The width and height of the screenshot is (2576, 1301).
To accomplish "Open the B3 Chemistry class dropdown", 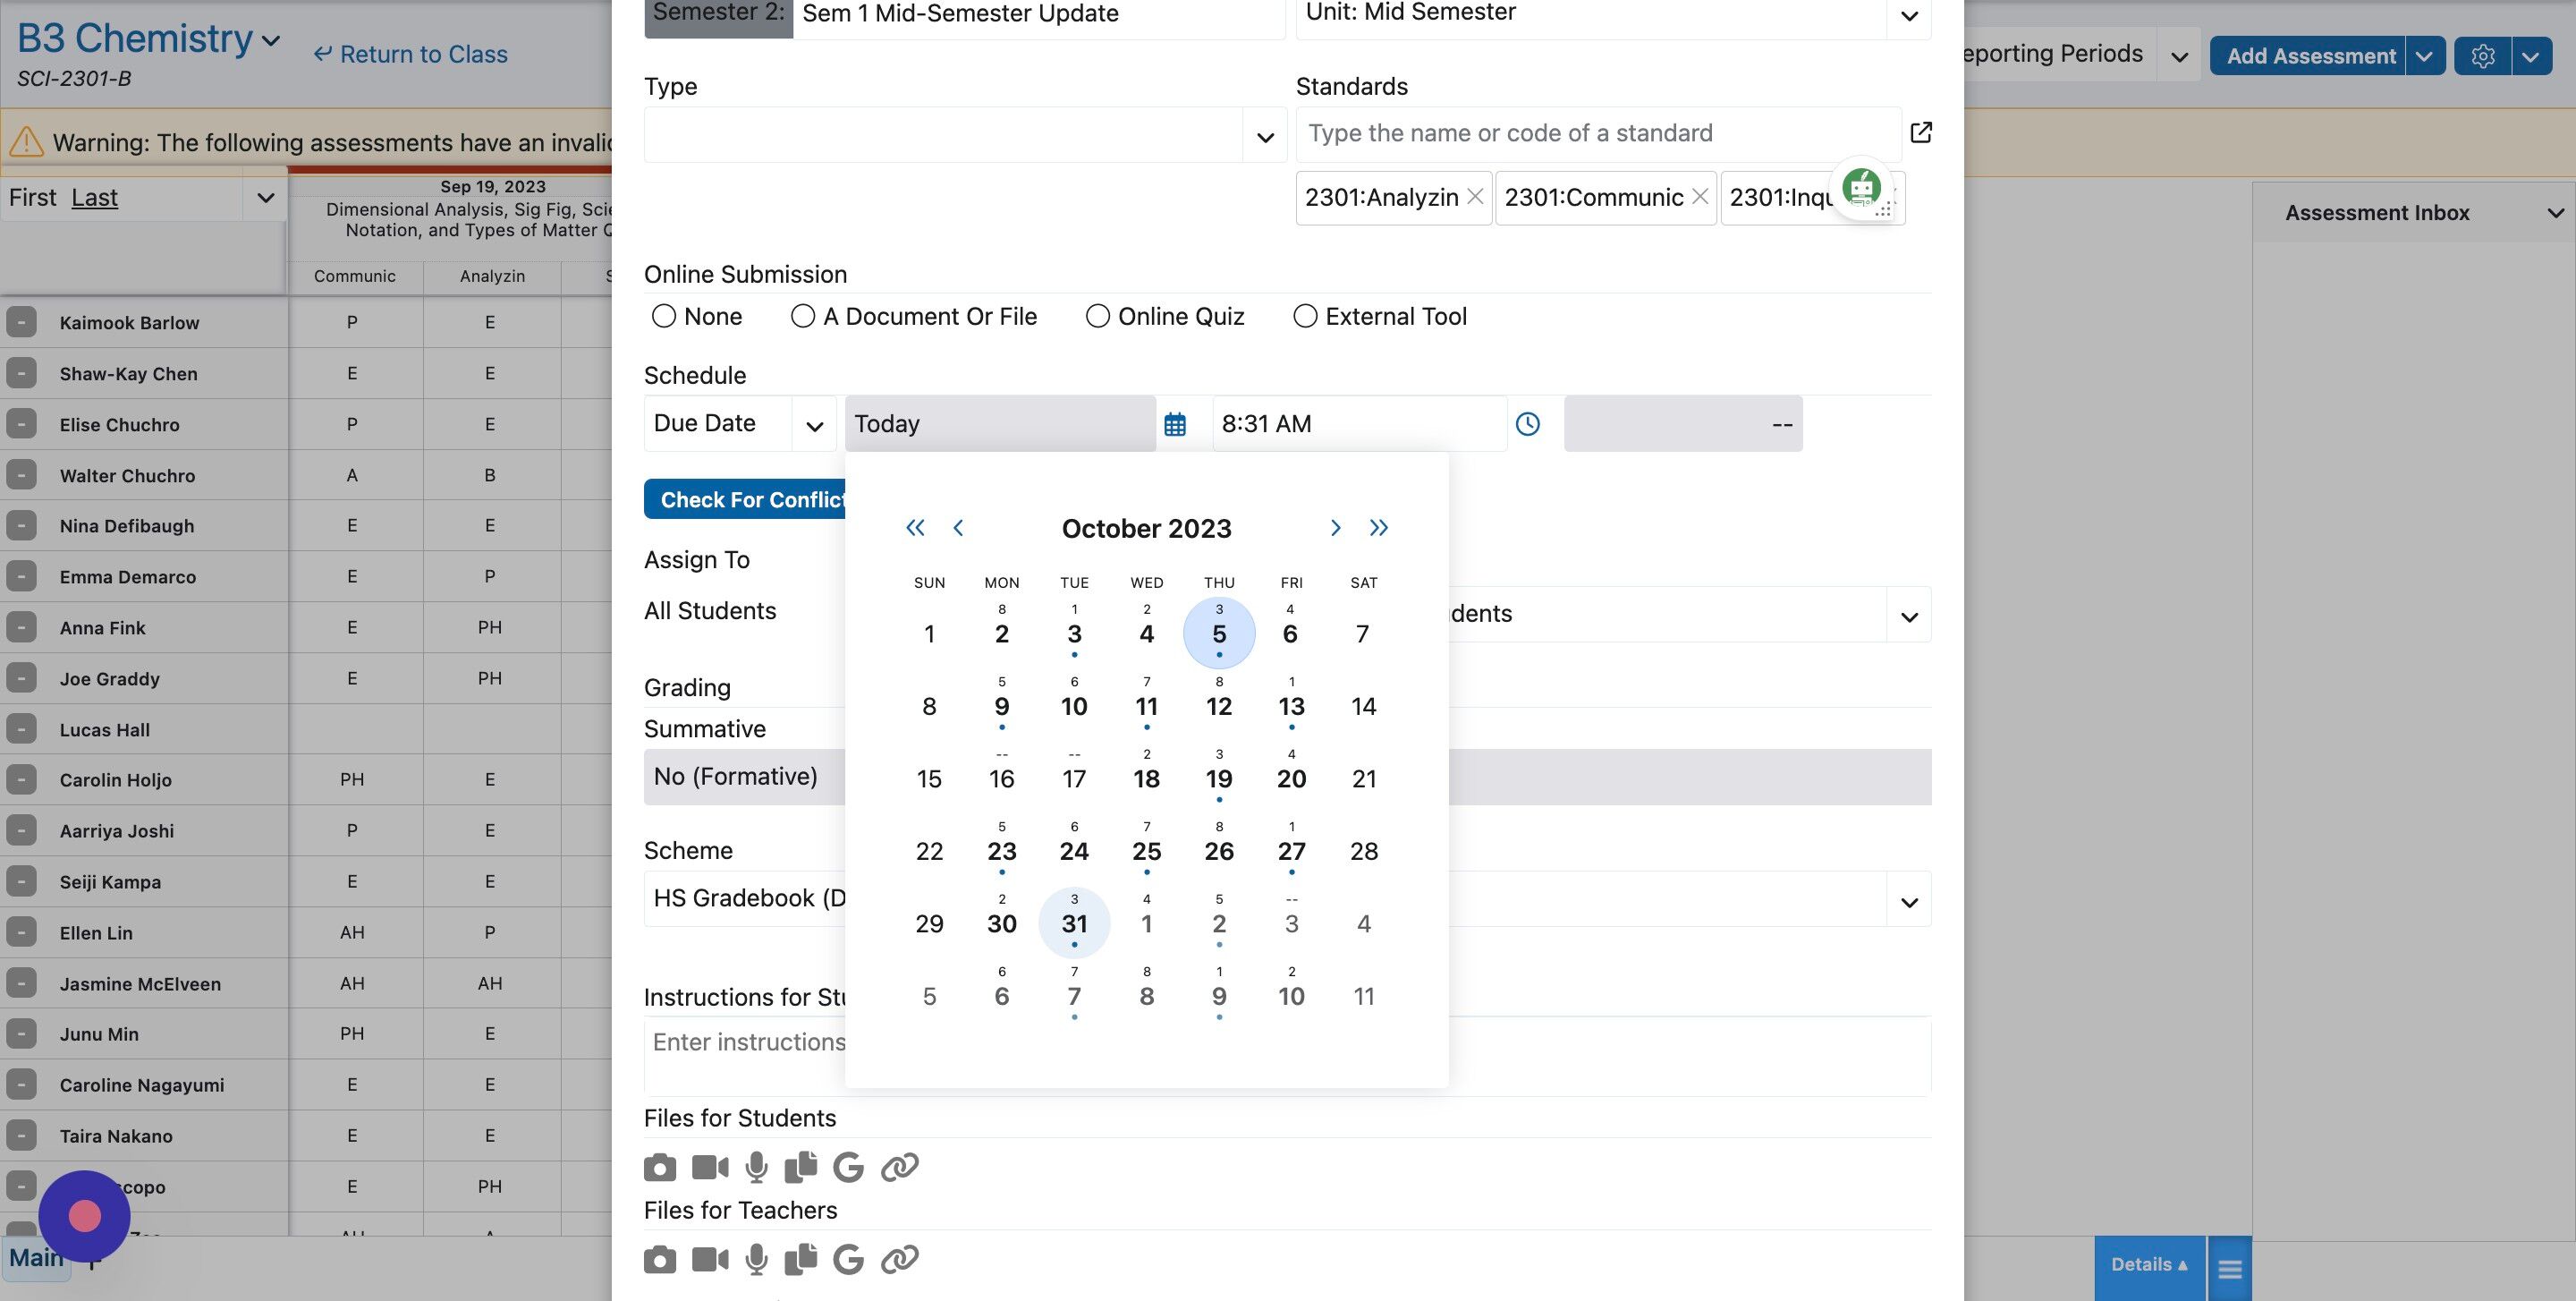I will (x=271, y=41).
